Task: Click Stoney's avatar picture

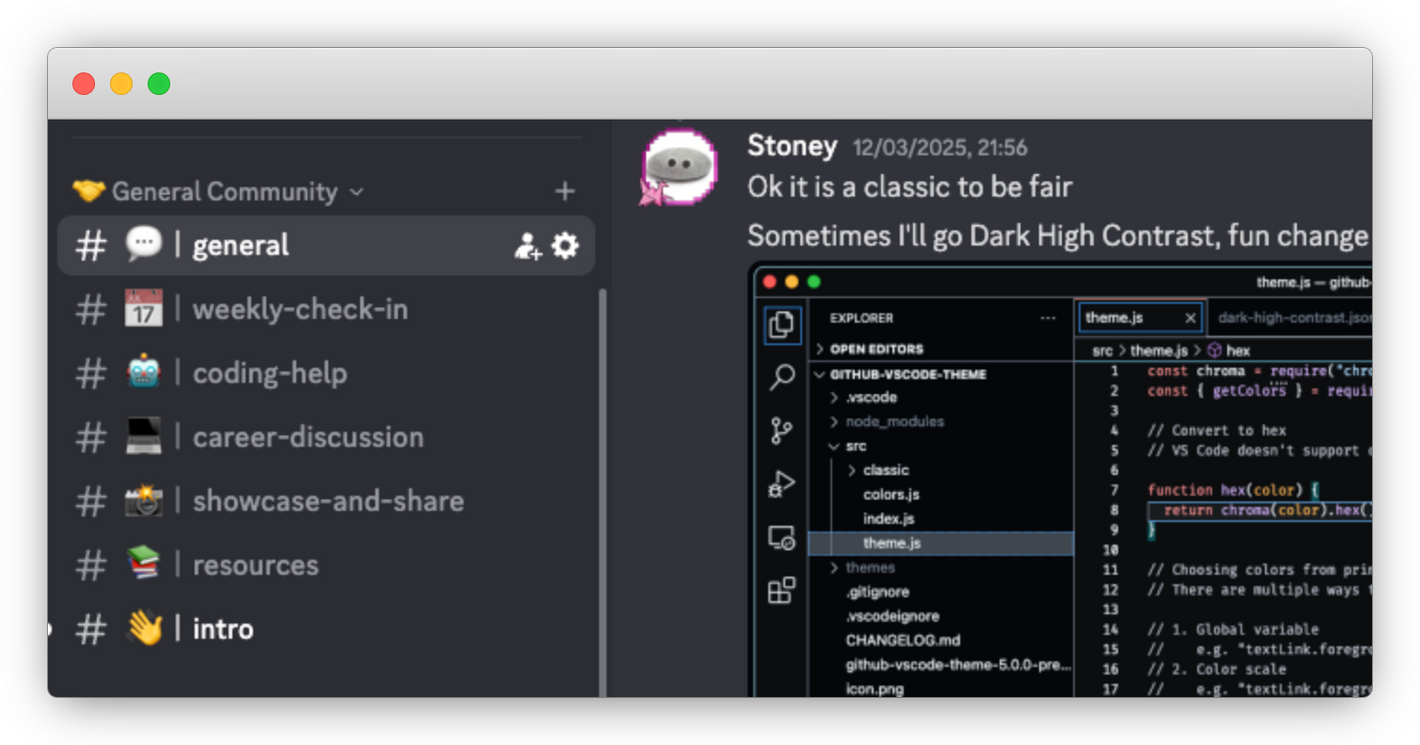Action: click(x=679, y=166)
